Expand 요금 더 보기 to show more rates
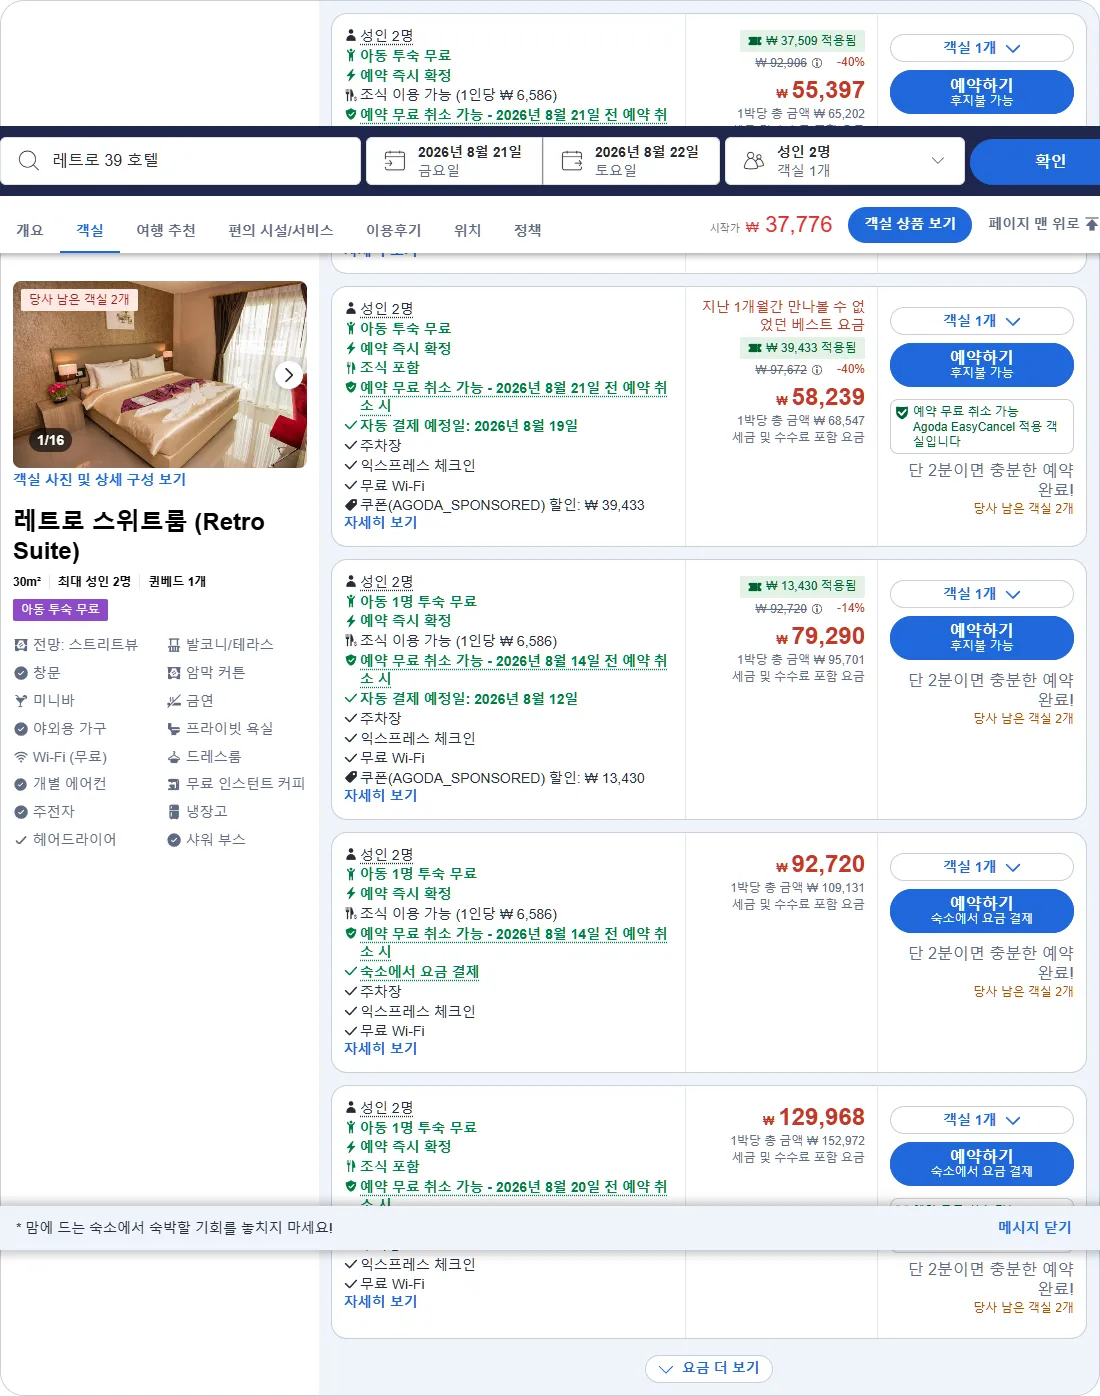 (x=710, y=1368)
